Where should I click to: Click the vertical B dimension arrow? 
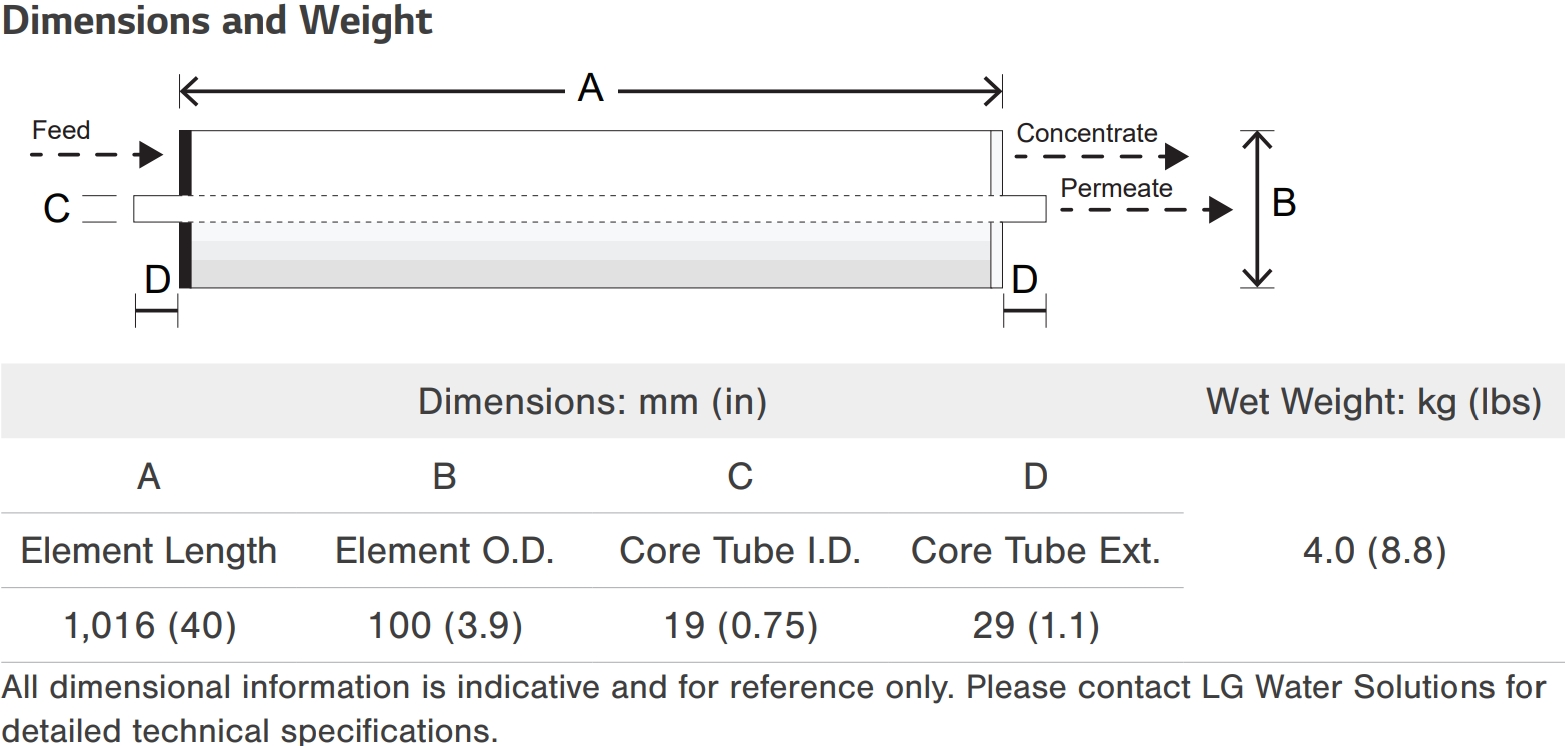tap(1257, 209)
